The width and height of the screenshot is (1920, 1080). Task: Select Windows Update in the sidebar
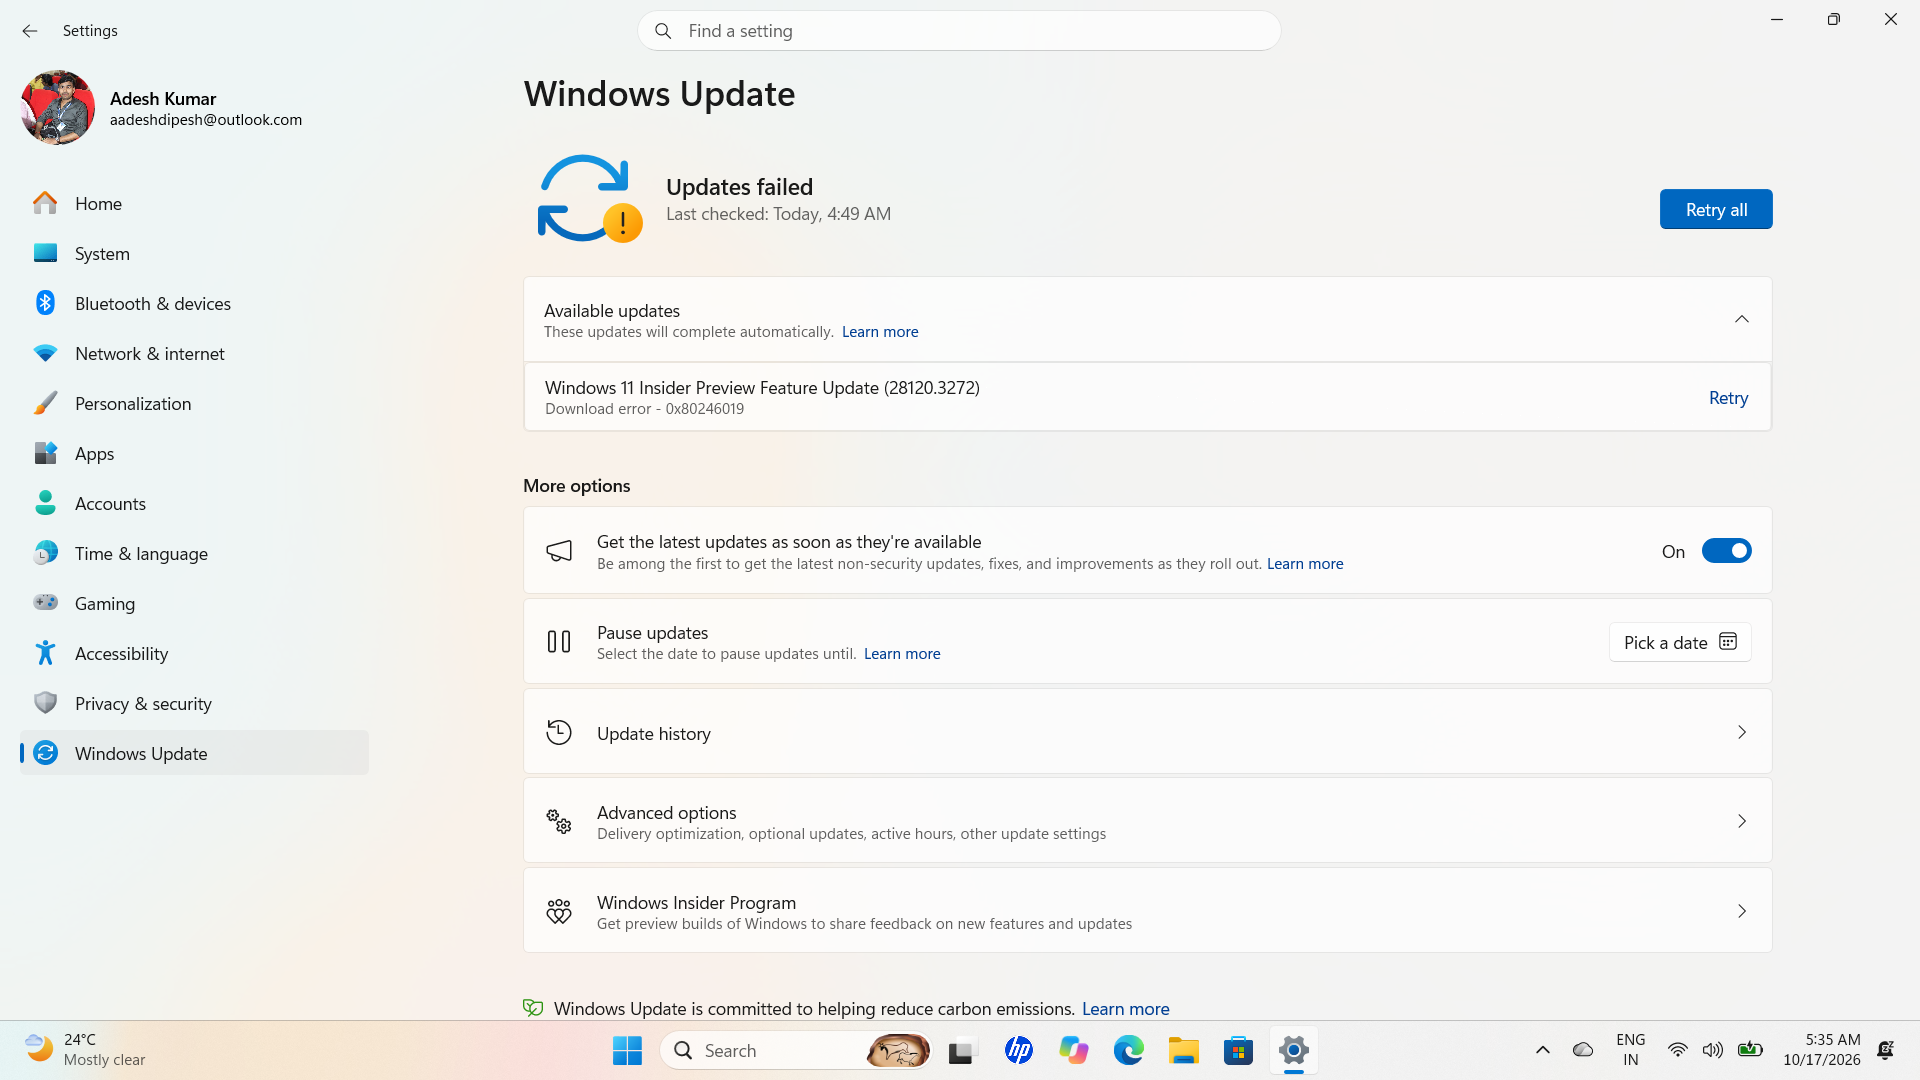point(194,753)
